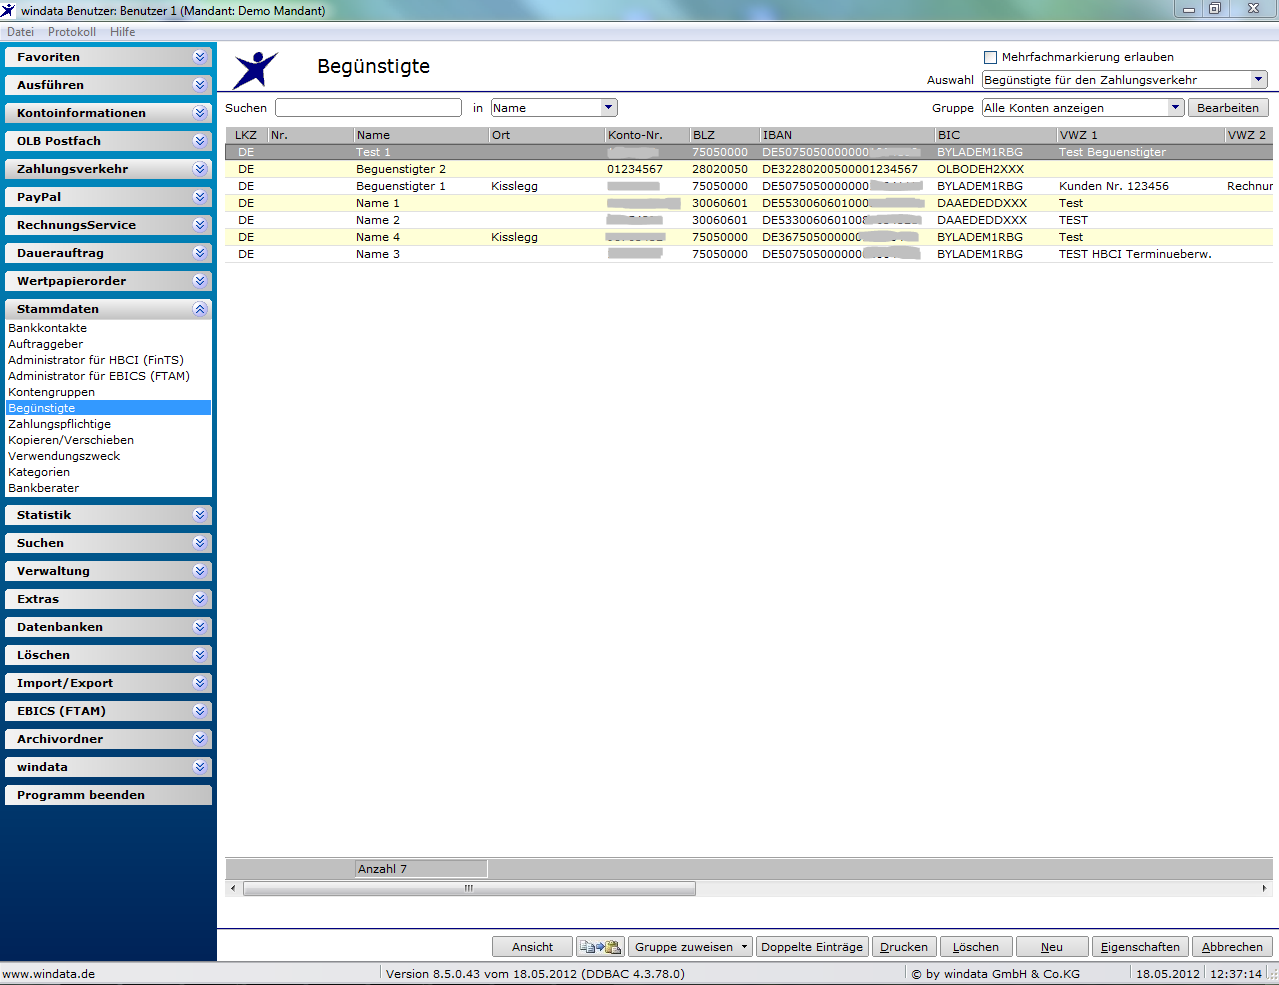Open the Gruppe zuweisen dropdown button

pyautogui.click(x=691, y=947)
